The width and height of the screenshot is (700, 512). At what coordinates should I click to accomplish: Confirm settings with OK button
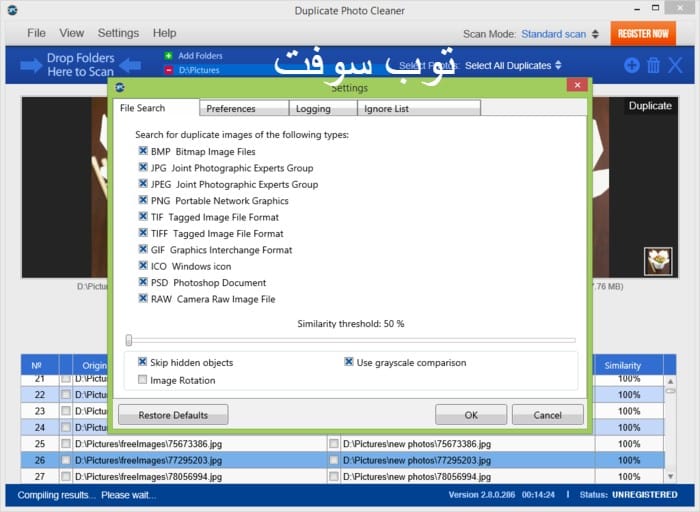point(471,415)
